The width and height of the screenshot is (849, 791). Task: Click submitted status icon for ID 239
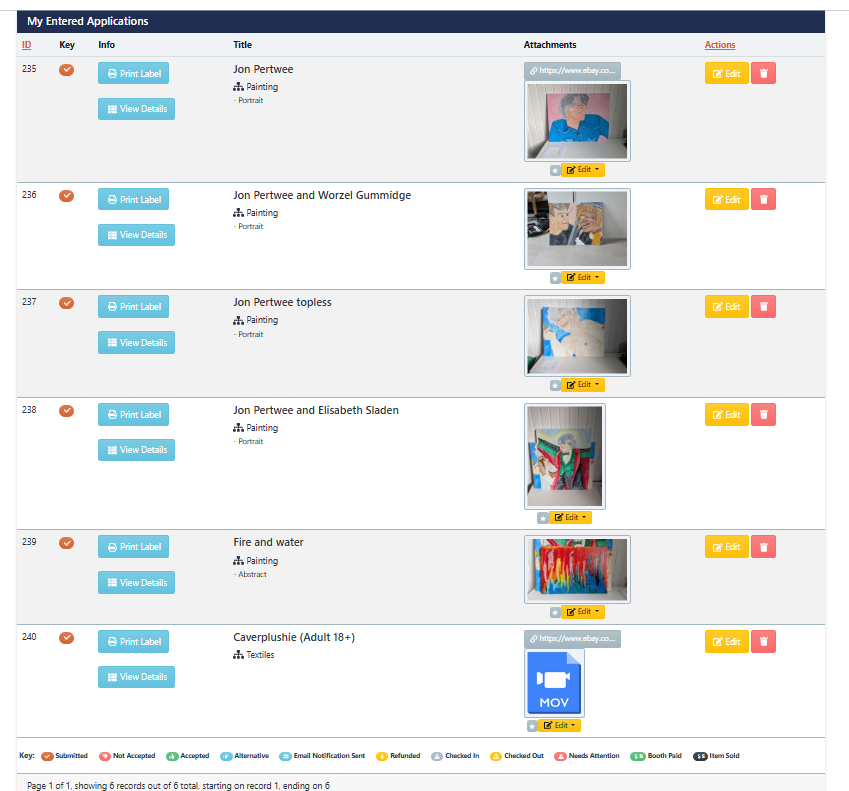click(67, 542)
